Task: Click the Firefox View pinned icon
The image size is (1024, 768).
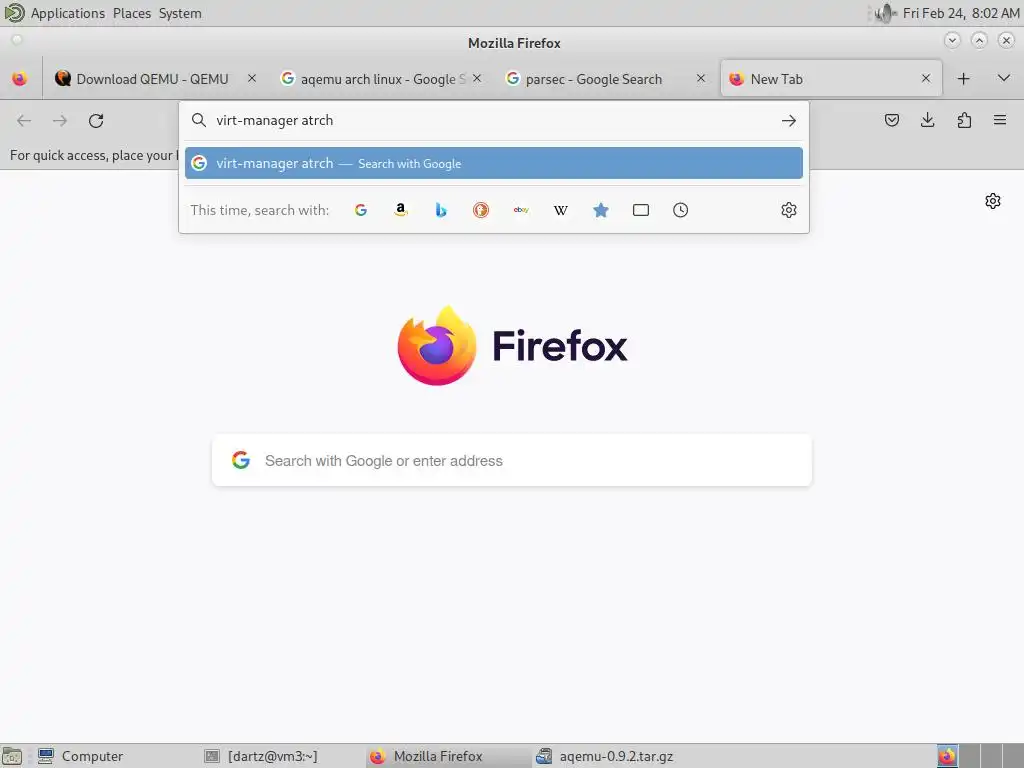Action: pos(20,79)
